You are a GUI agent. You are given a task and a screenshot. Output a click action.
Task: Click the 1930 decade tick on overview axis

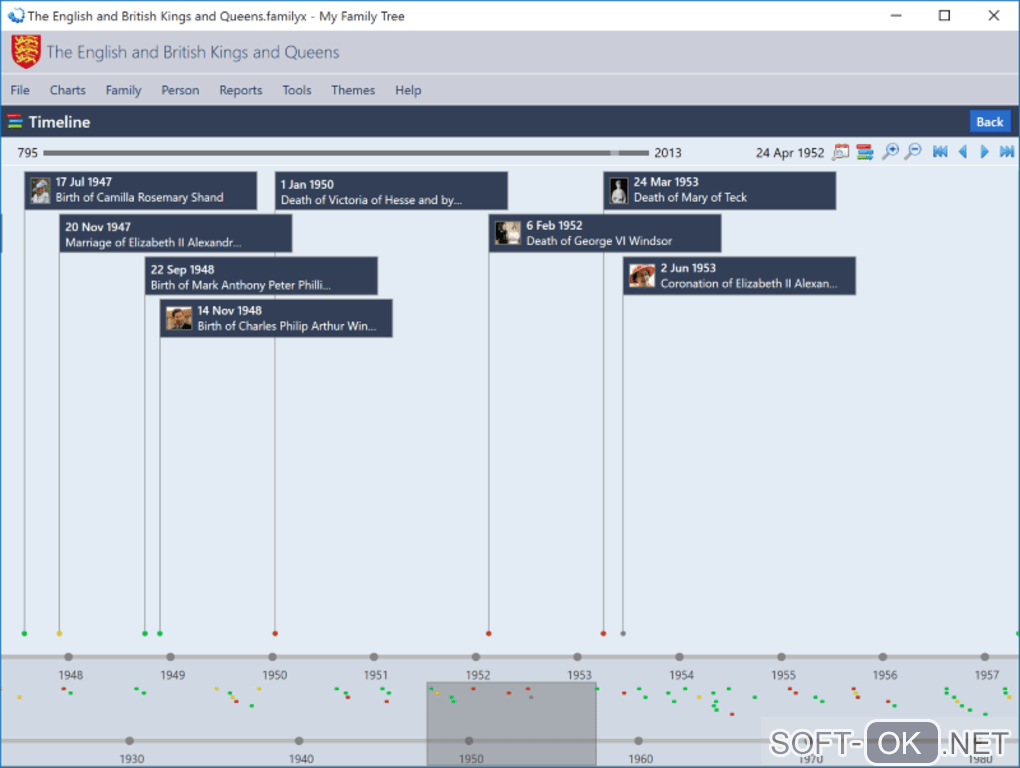[x=129, y=741]
